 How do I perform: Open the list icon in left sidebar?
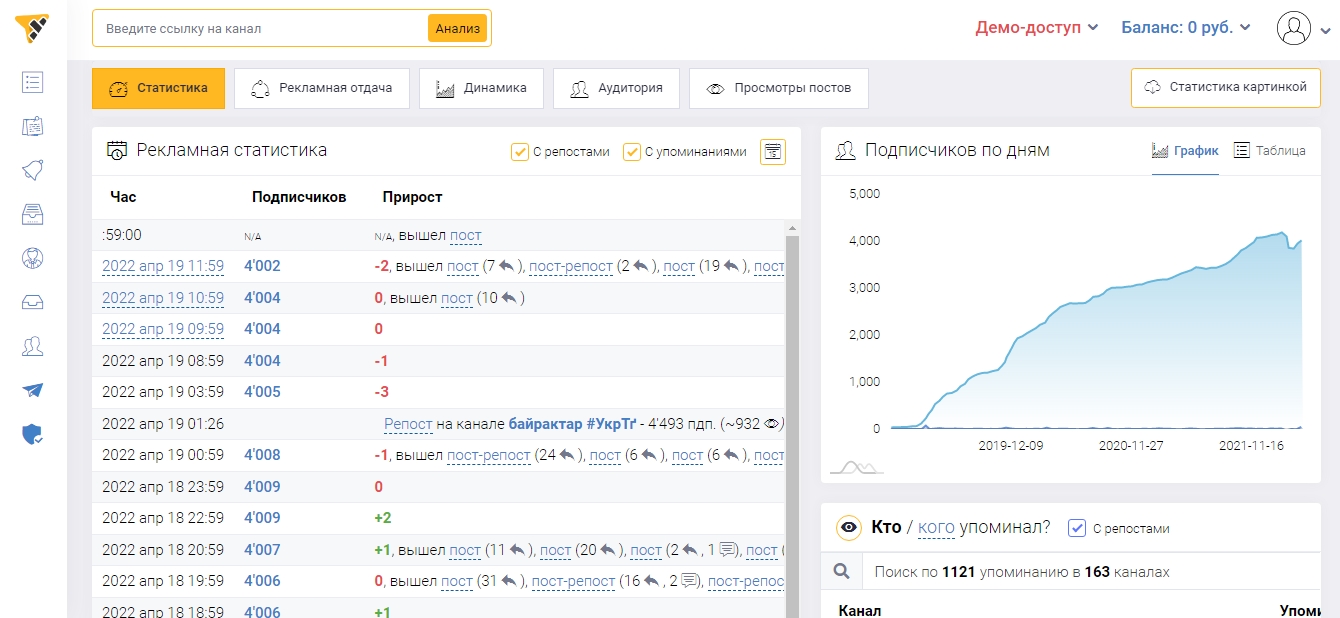click(x=32, y=82)
